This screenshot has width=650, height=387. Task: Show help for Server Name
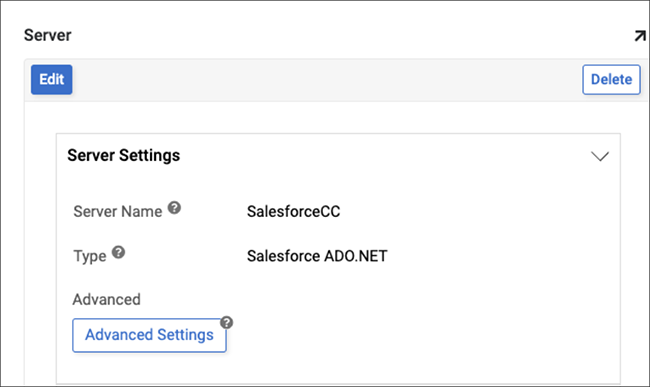(174, 208)
